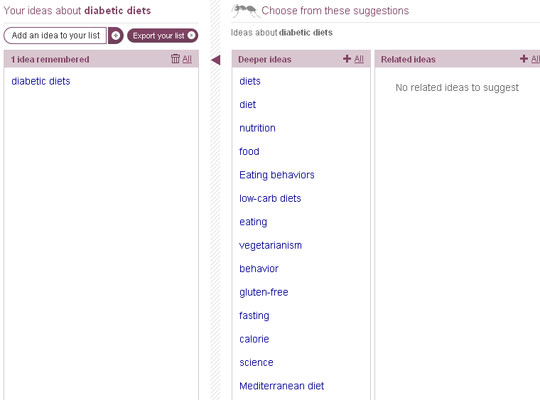Select the gluten-free idea
Image resolution: width=540 pixels, height=400 pixels.
[x=264, y=292]
